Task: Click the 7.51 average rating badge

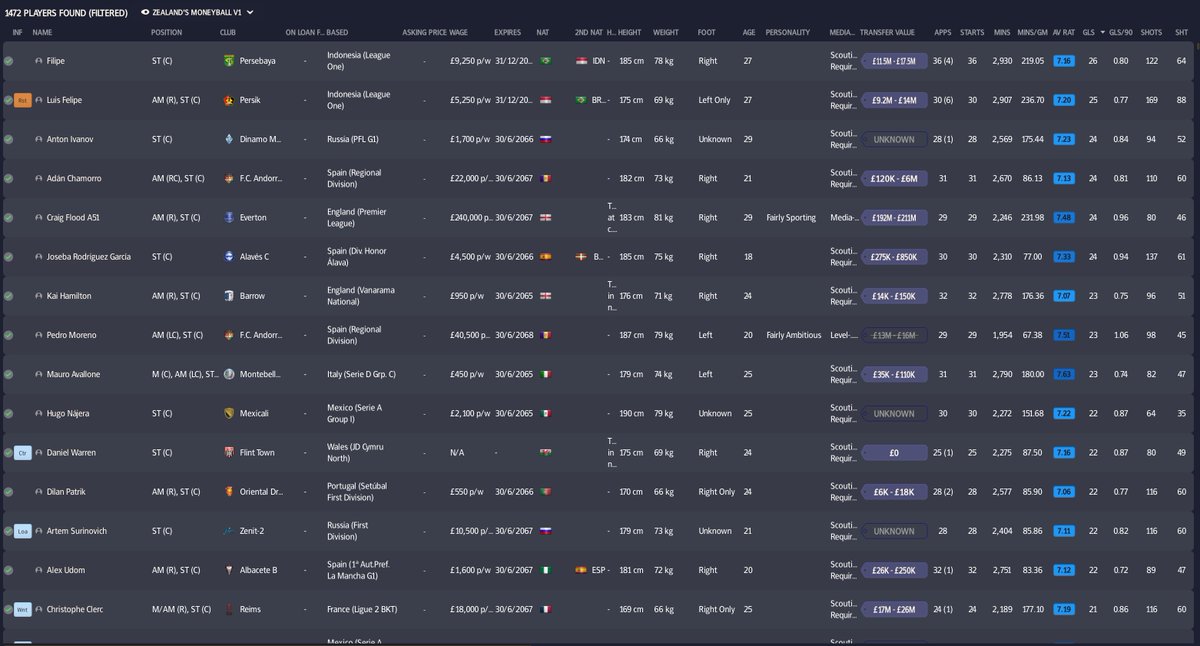Action: click(1064, 334)
